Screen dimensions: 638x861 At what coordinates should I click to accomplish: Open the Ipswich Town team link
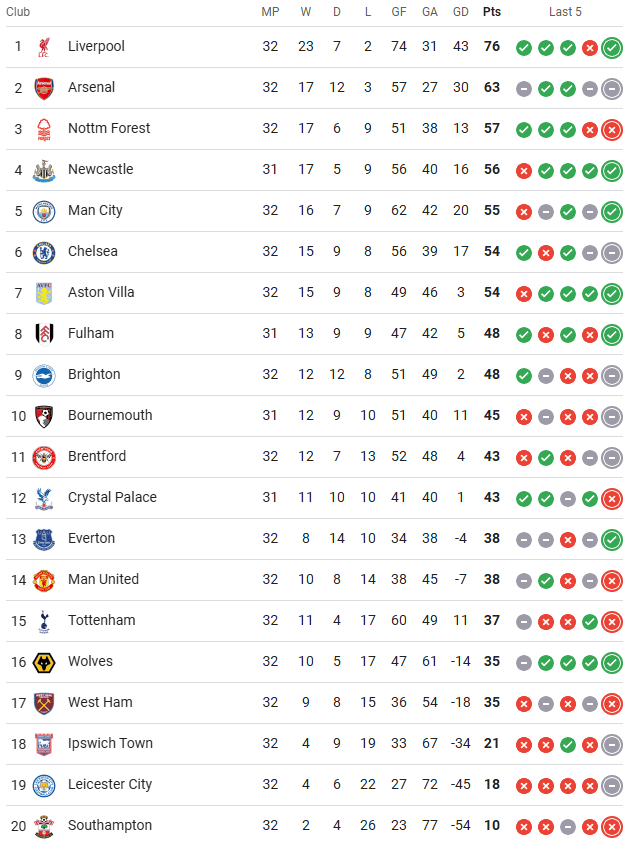click(x=110, y=743)
